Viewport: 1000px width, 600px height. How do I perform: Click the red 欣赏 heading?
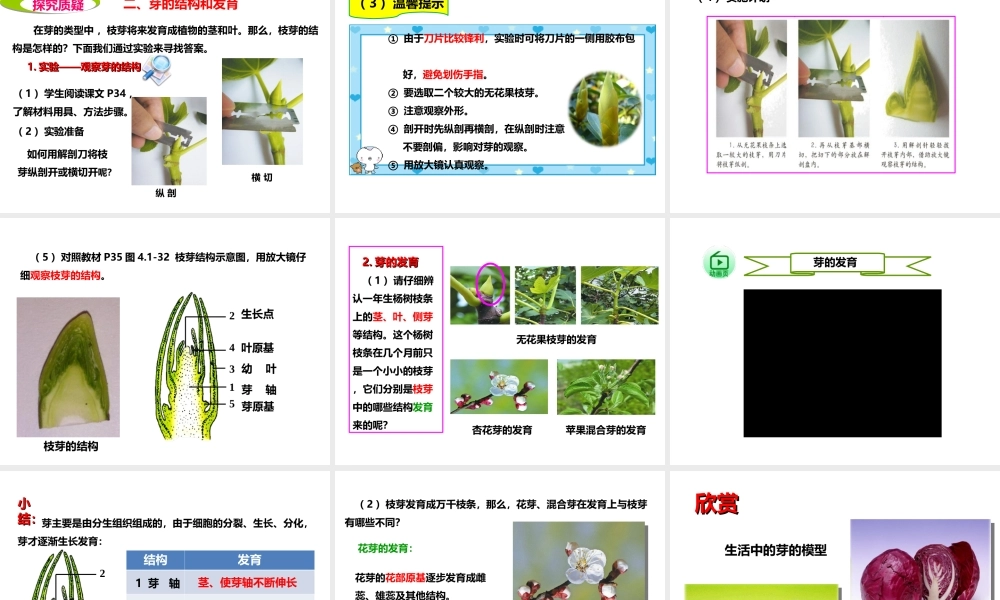tap(716, 504)
